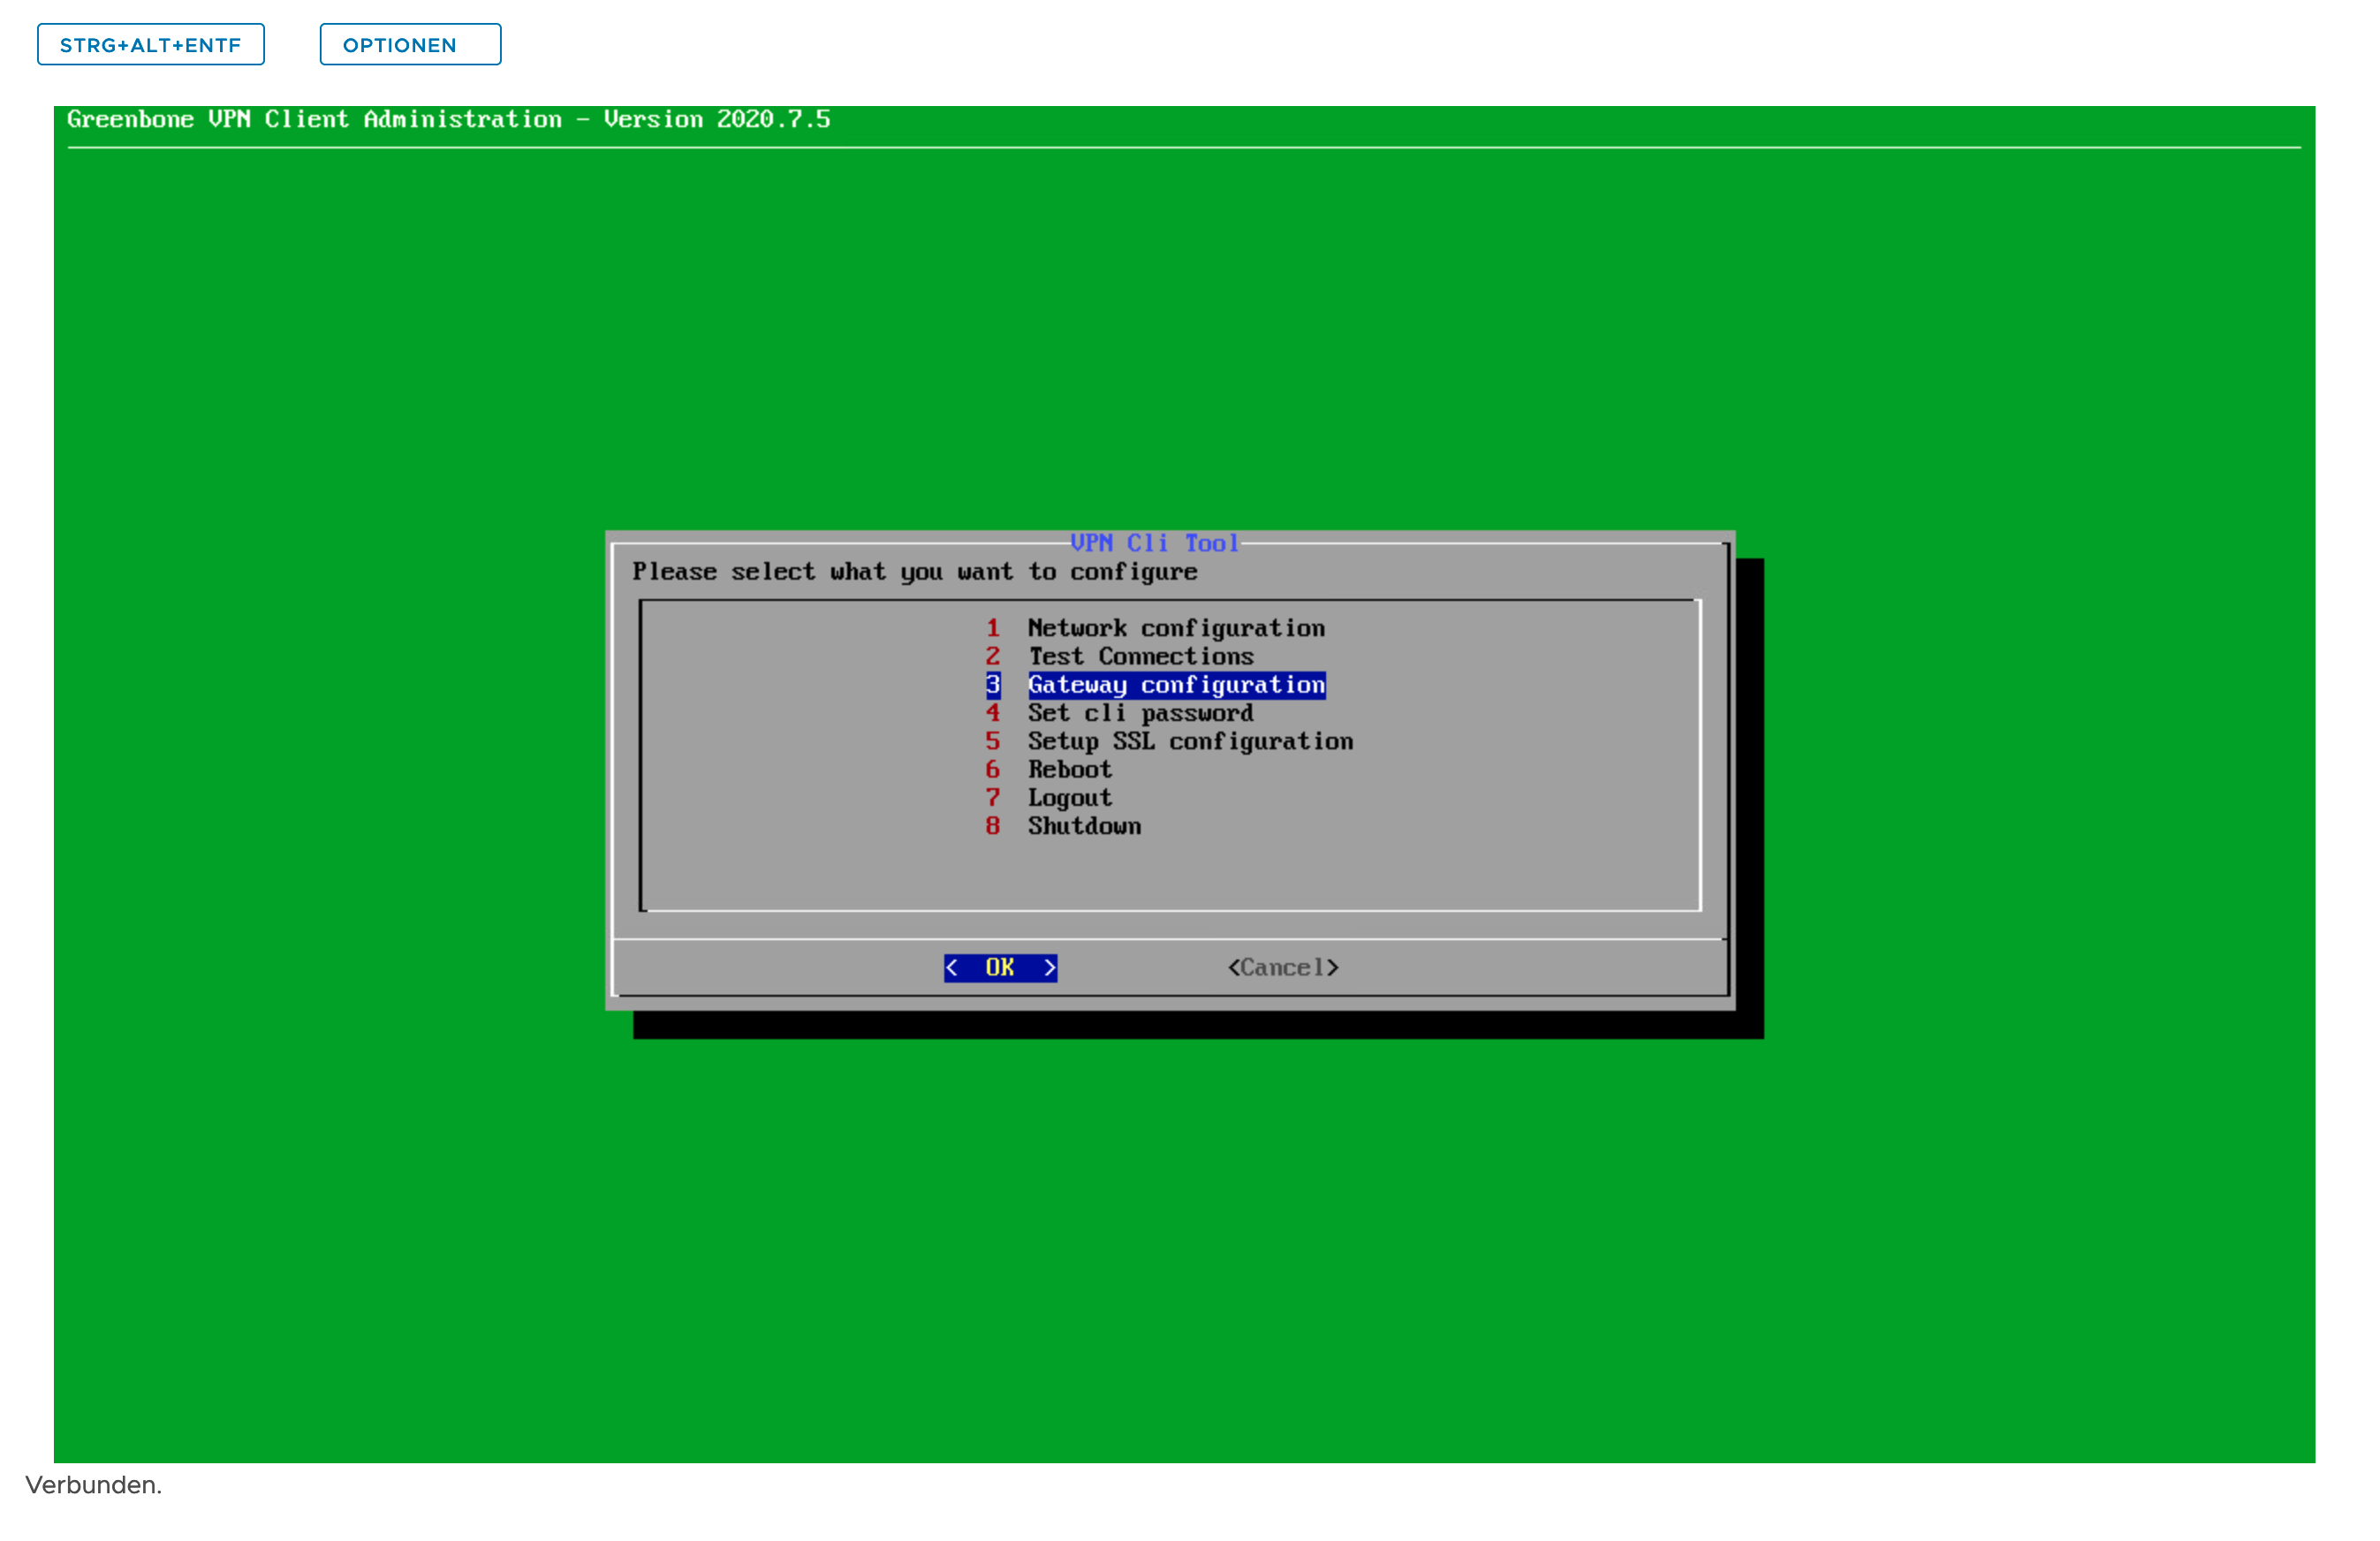Select the Logout menu entry

pos(1049,798)
